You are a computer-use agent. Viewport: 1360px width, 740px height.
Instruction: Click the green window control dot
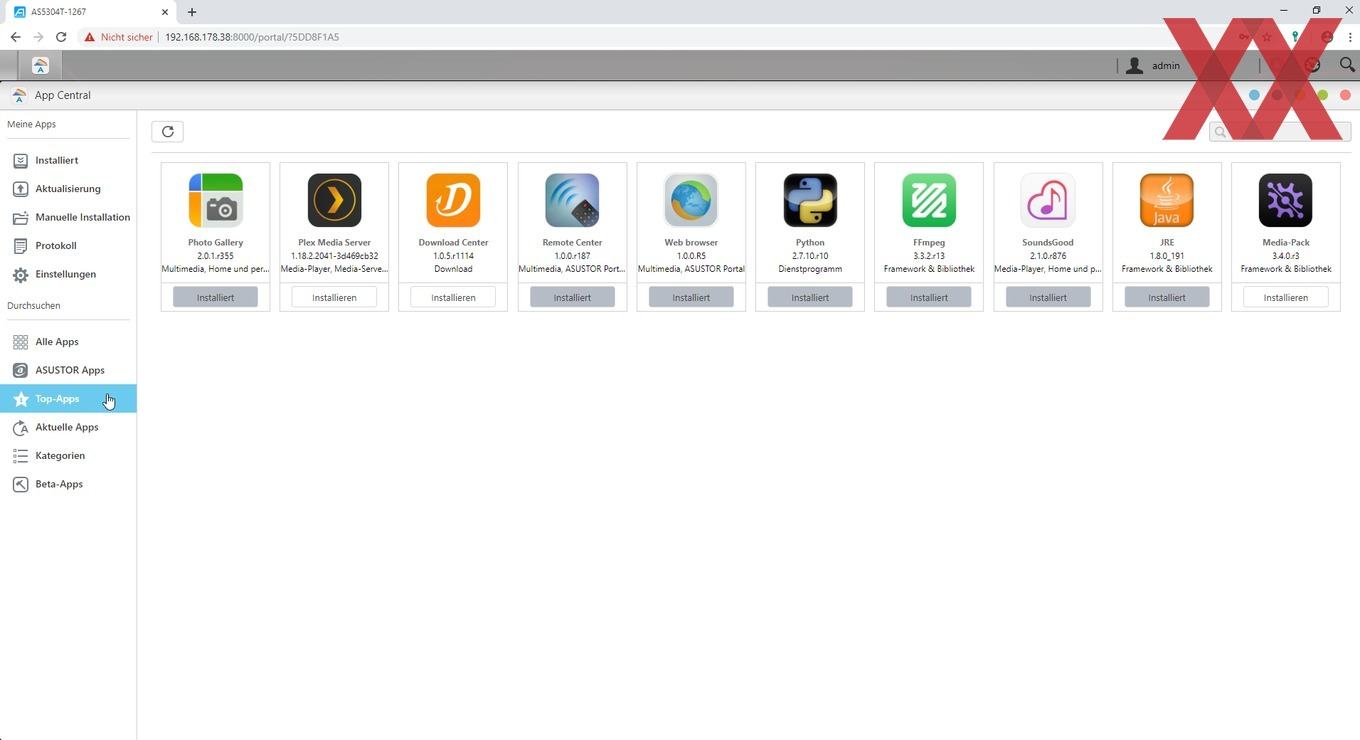[x=1322, y=95]
